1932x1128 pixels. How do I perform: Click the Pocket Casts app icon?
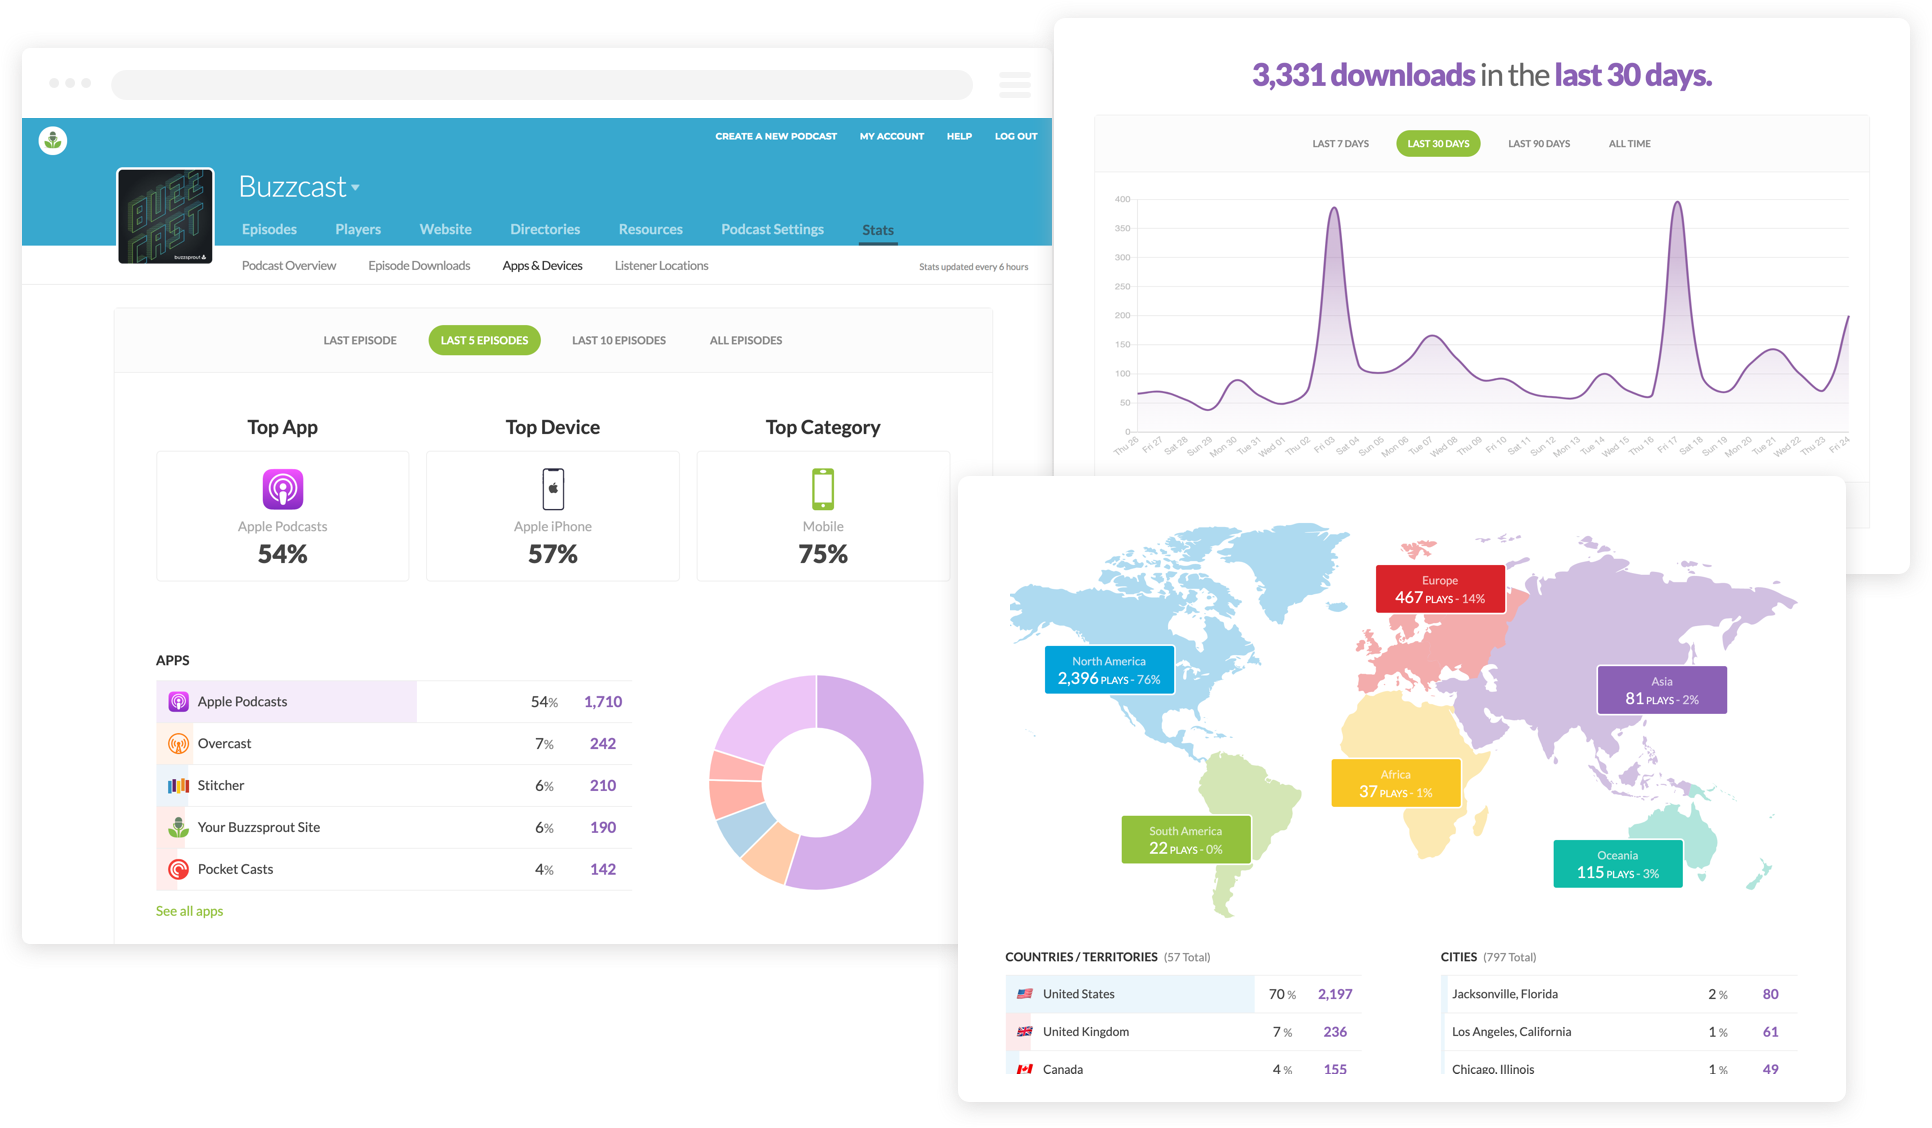point(178,870)
